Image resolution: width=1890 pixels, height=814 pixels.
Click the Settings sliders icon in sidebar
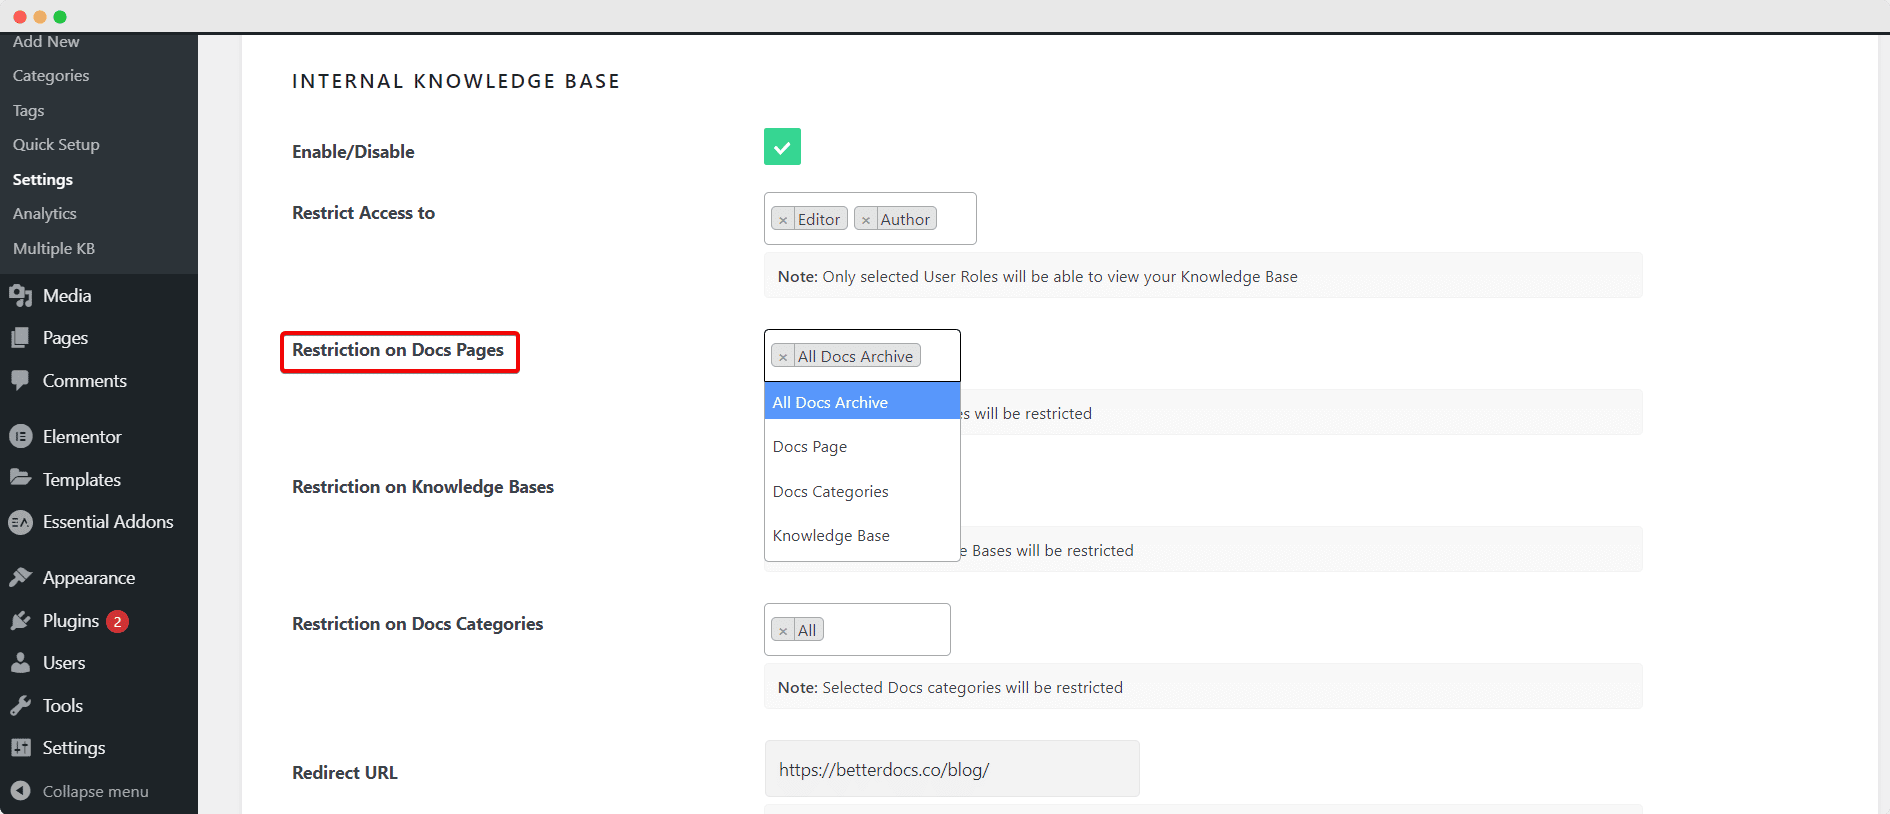tap(20, 748)
